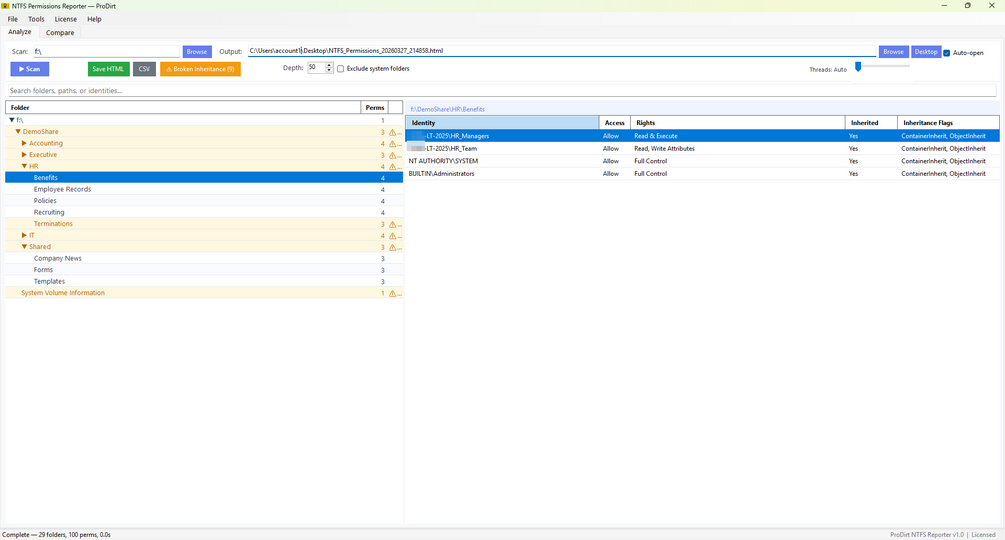Adjust the Threads slider handle
The width and height of the screenshot is (1005, 540).
[x=858, y=67]
